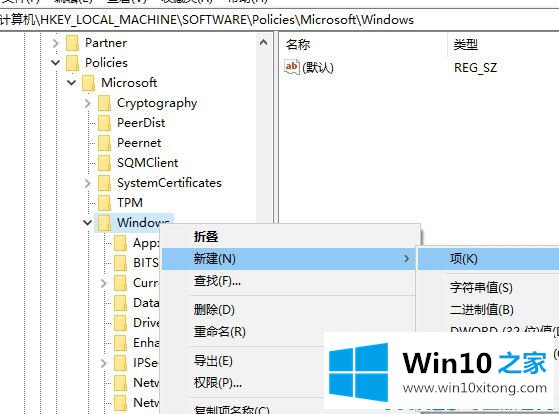This screenshot has width=559, height=414.
Task: Collapse the Policies key
Action: click(x=56, y=63)
